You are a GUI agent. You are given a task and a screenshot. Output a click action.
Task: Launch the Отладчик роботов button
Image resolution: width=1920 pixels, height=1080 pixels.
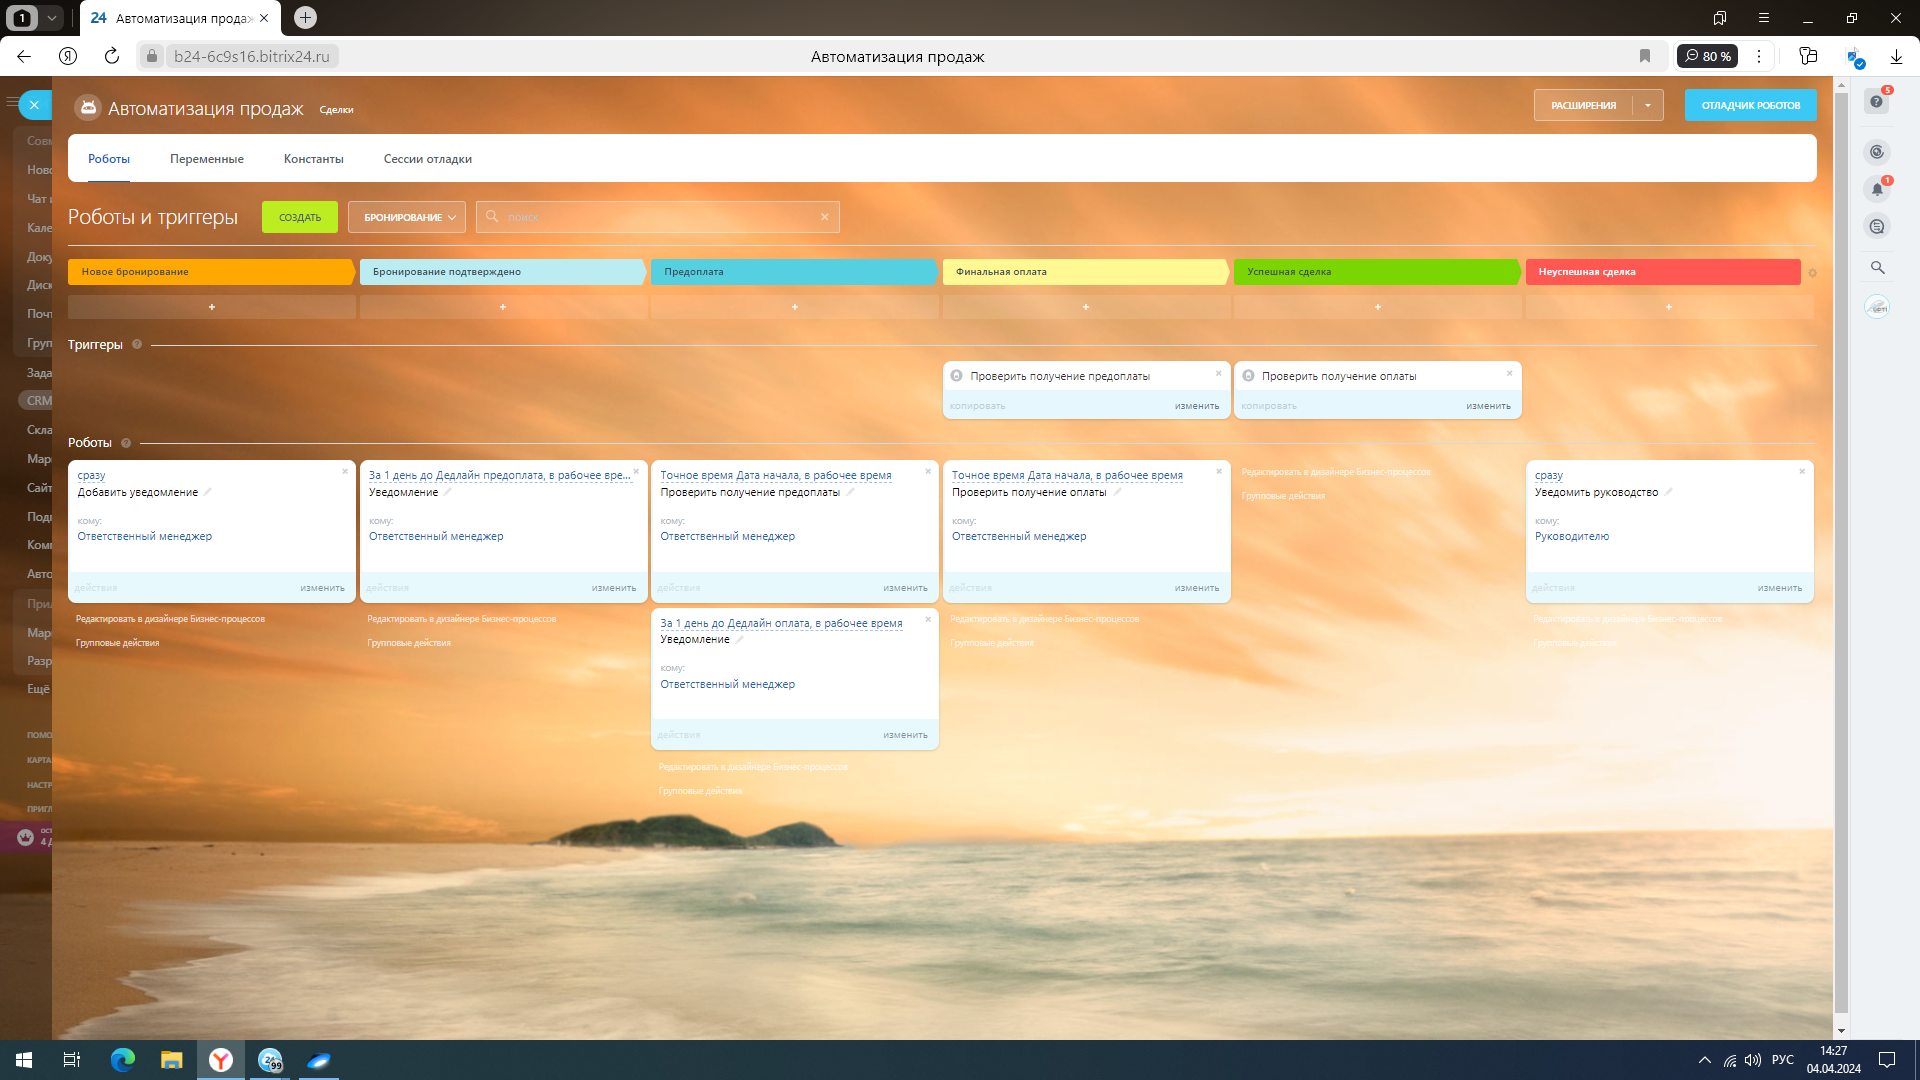click(1750, 105)
